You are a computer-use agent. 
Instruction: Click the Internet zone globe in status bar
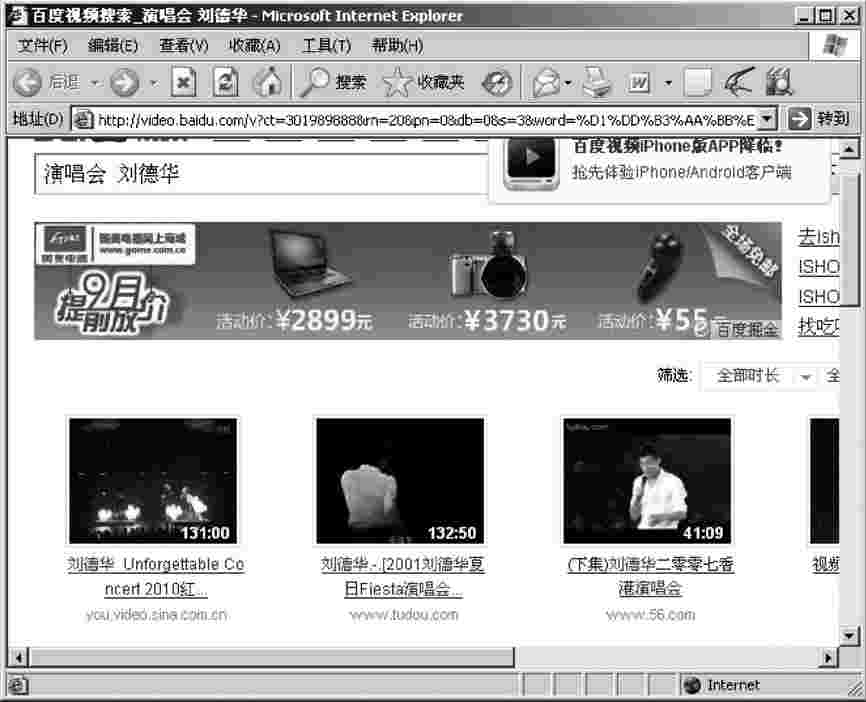coord(692,685)
